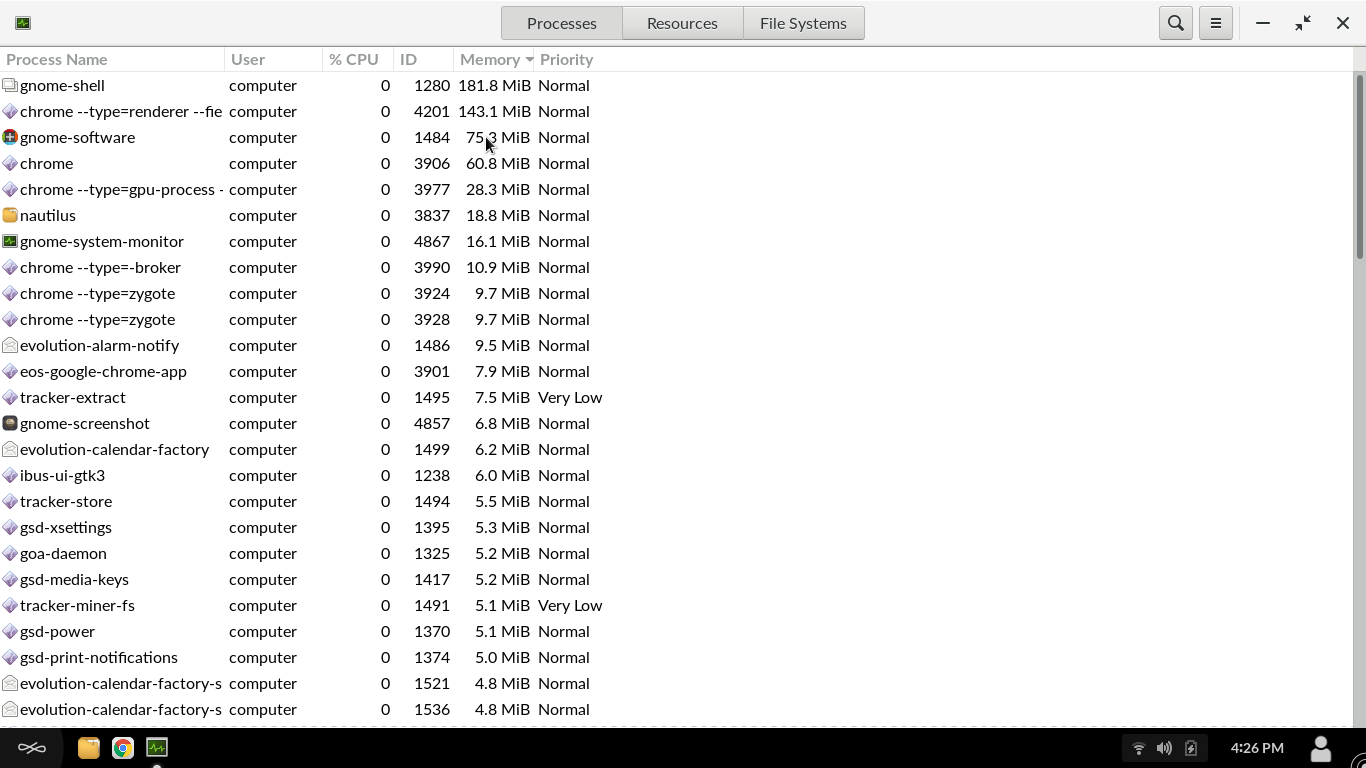Click the 143.1 MiB memory value
Image resolution: width=1366 pixels, height=768 pixels.
point(494,111)
